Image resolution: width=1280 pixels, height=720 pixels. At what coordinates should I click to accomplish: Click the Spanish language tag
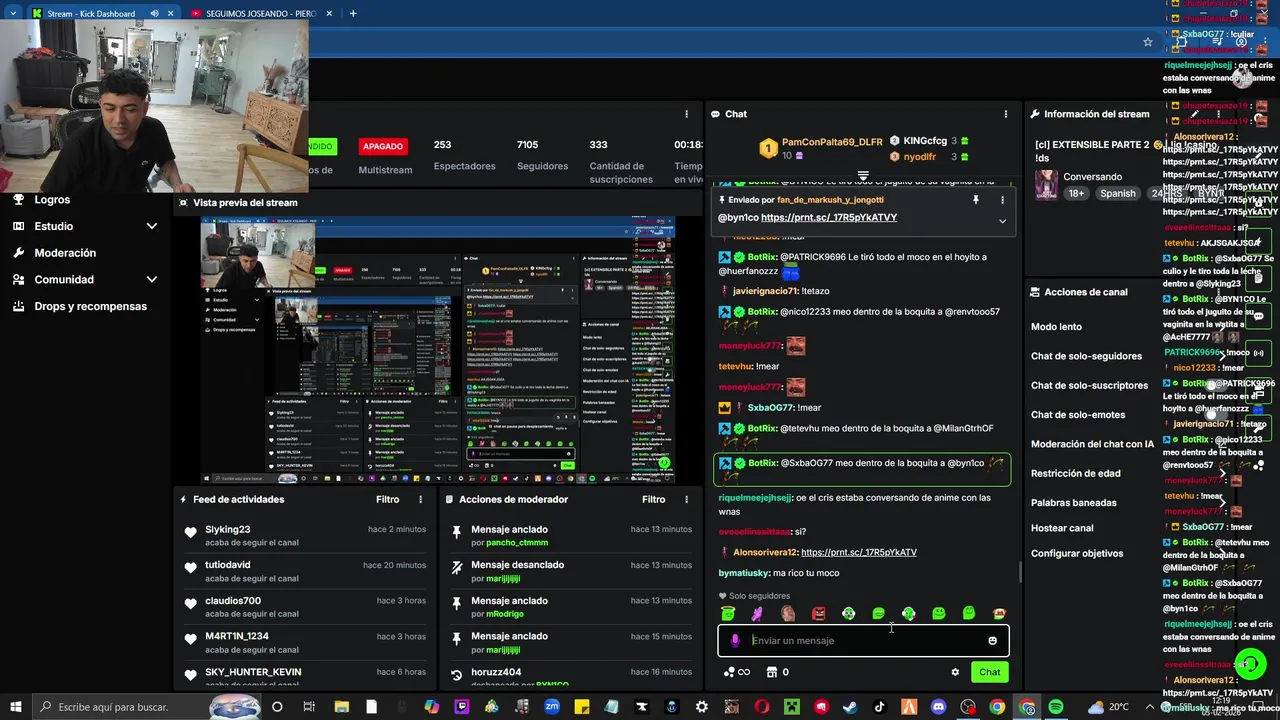click(1118, 193)
